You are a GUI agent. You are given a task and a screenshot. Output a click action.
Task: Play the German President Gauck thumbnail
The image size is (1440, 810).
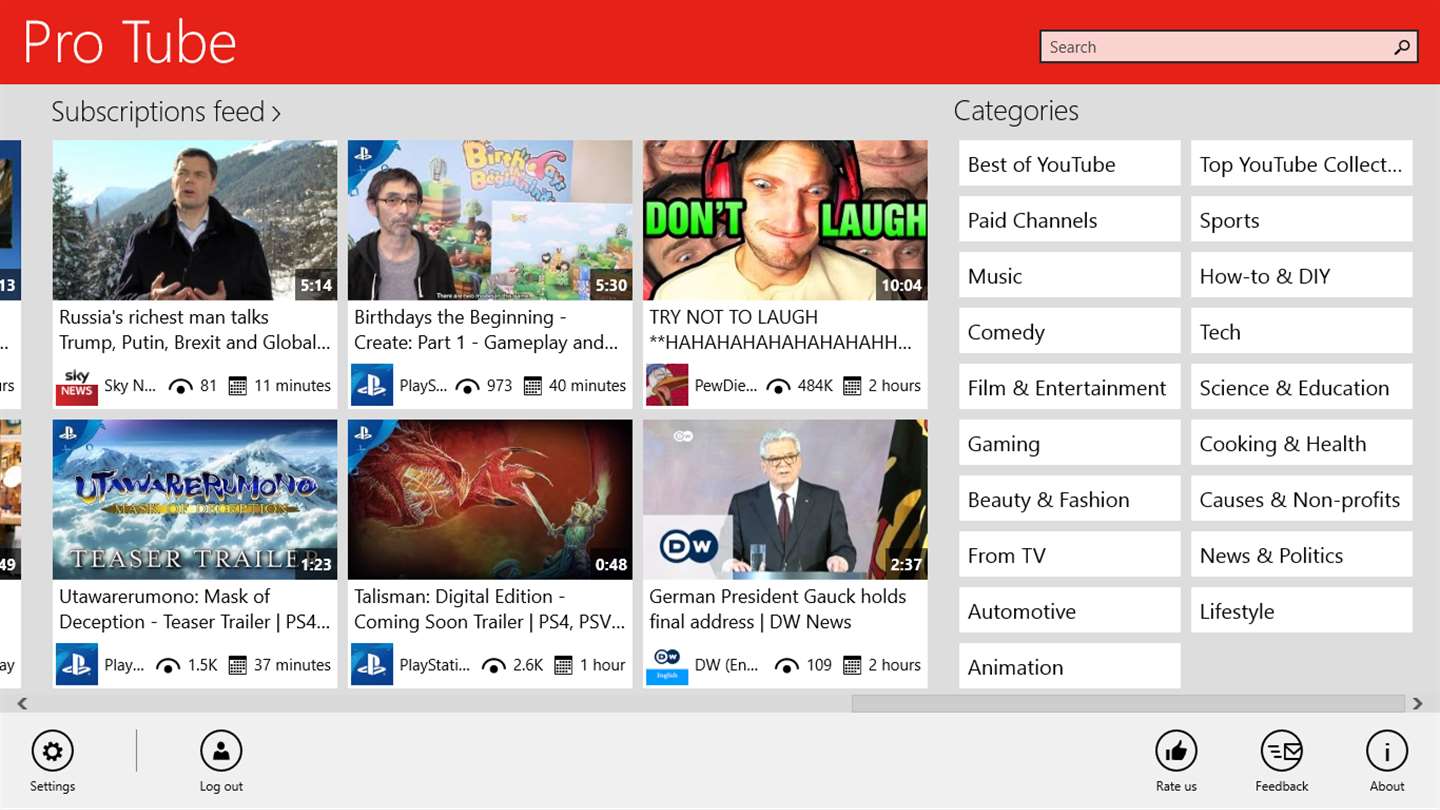pyautogui.click(x=785, y=499)
